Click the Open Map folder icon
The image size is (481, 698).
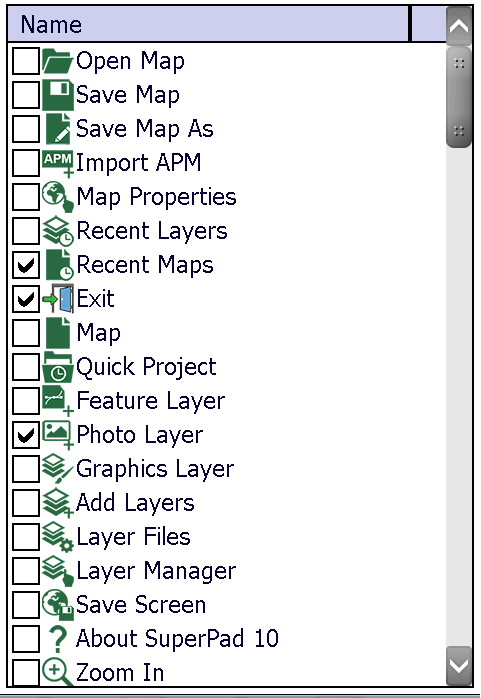[57, 61]
